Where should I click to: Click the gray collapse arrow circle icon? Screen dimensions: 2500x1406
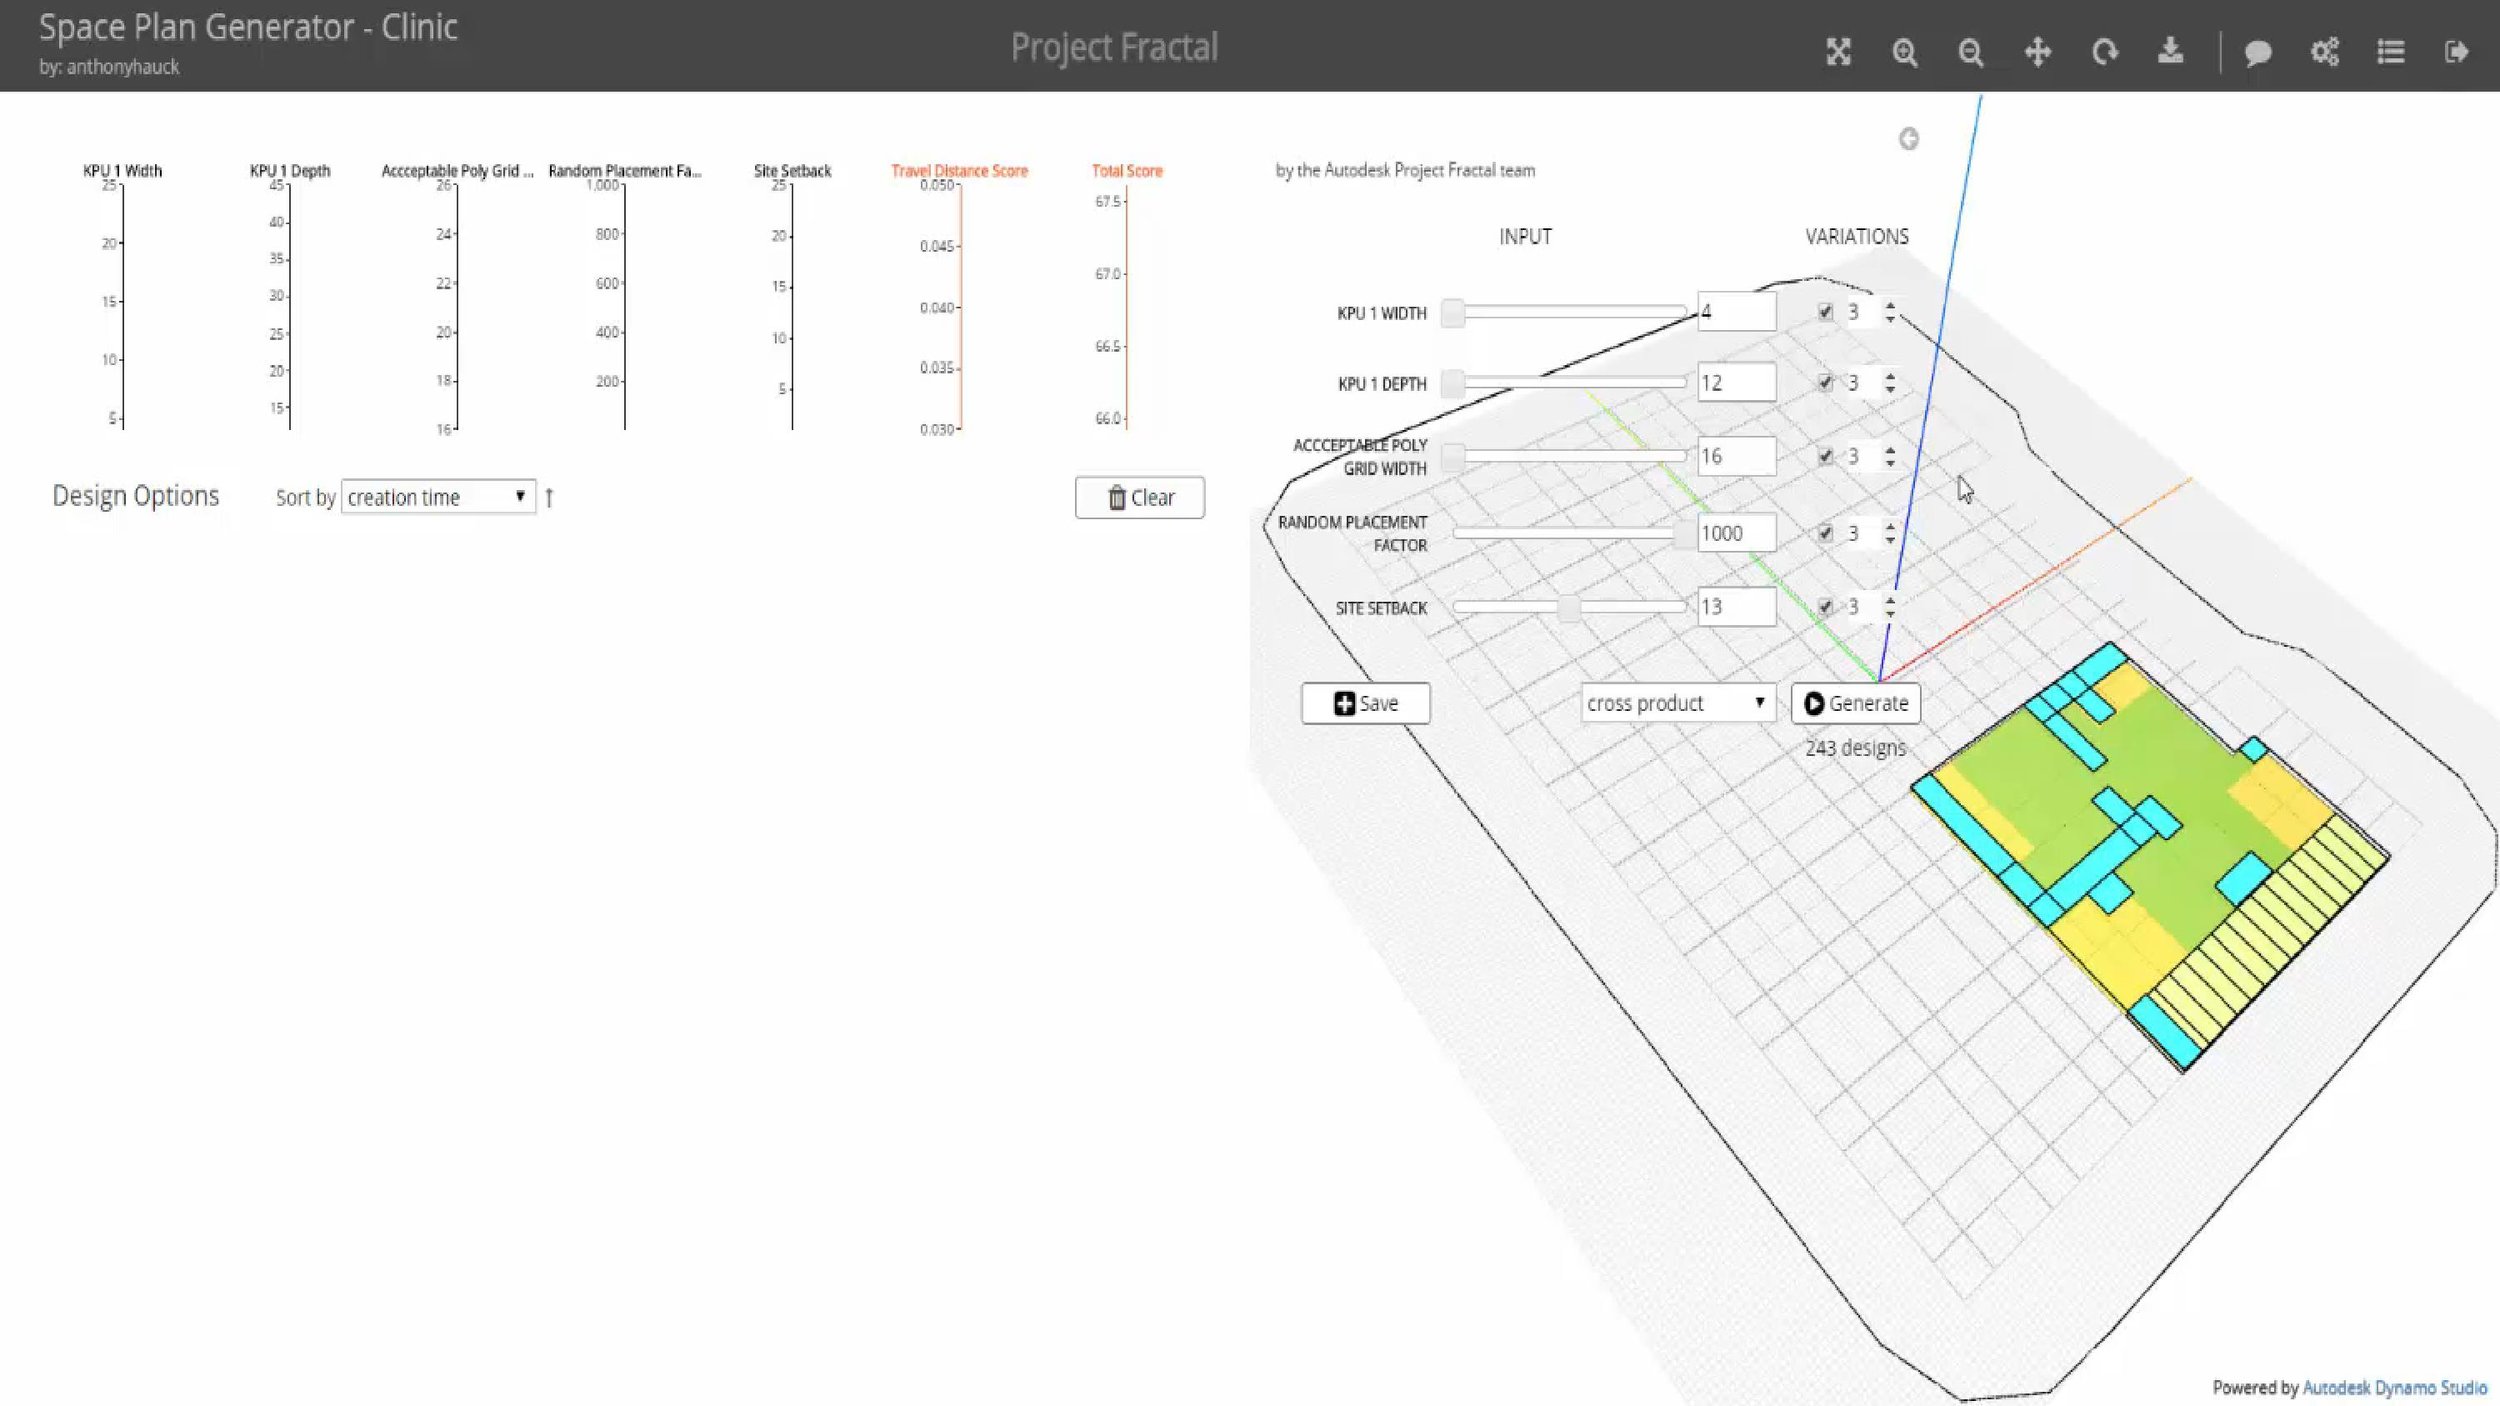[1908, 139]
